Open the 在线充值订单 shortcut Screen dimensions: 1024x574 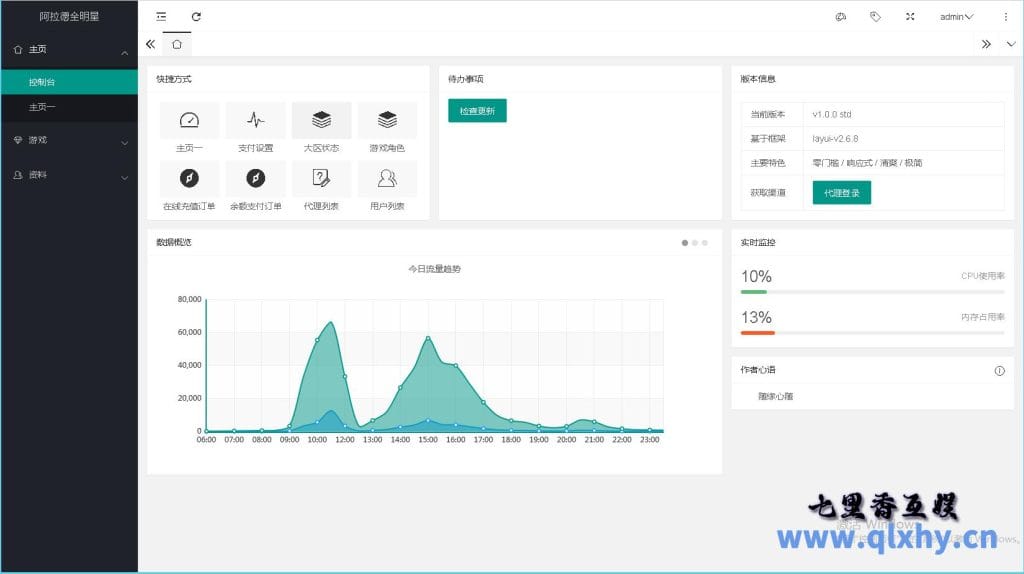(189, 178)
